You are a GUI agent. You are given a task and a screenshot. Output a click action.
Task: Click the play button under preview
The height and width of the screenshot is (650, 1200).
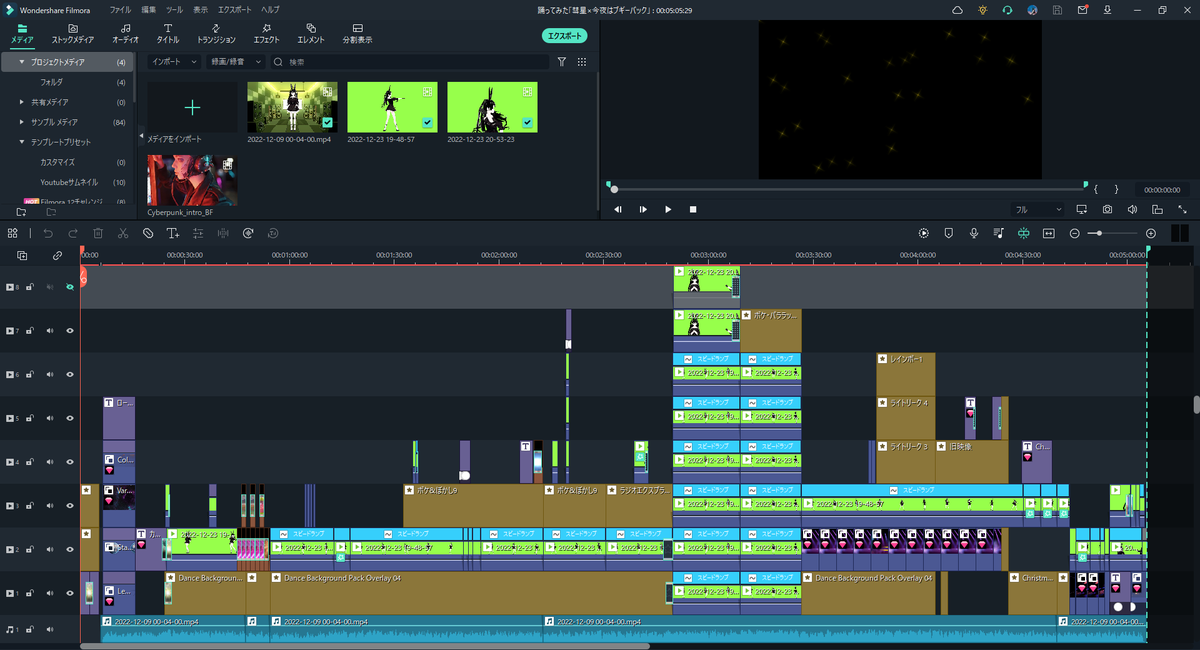(668, 210)
